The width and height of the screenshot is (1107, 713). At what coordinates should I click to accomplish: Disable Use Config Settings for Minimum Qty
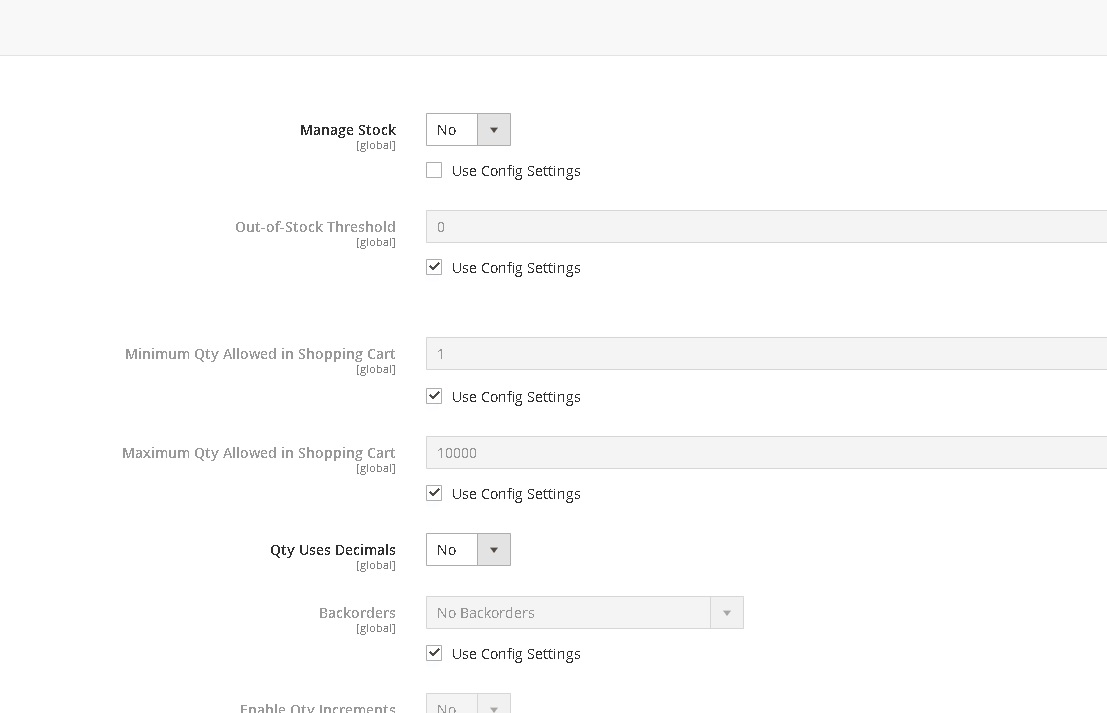(434, 395)
